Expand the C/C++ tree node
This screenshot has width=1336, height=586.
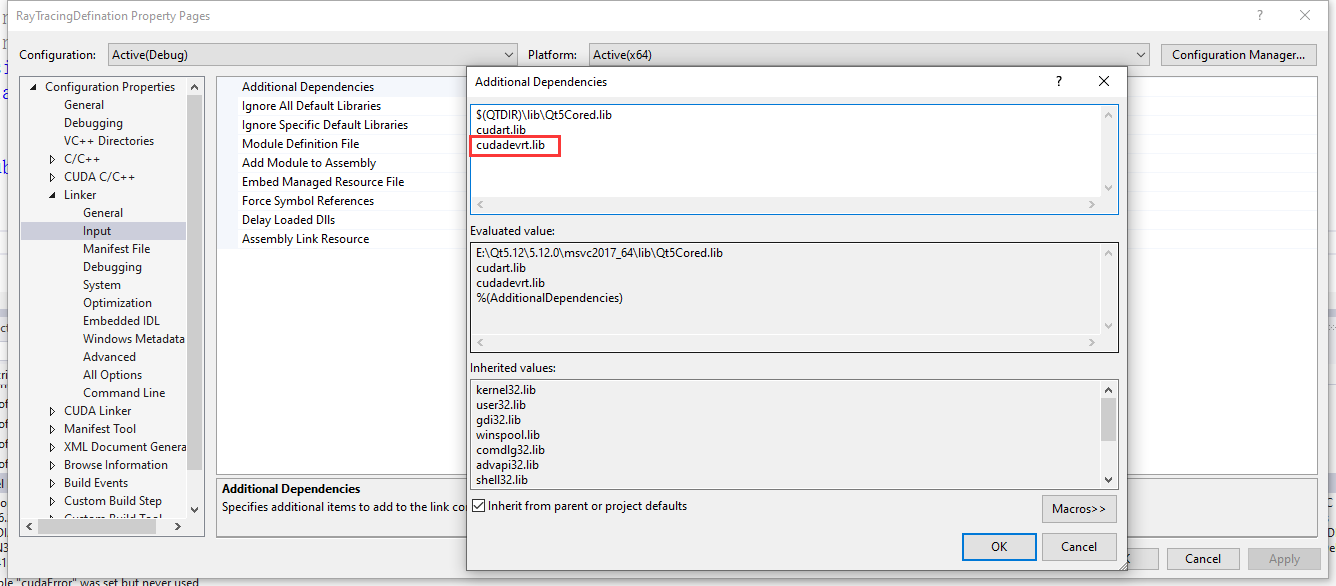(x=54, y=158)
